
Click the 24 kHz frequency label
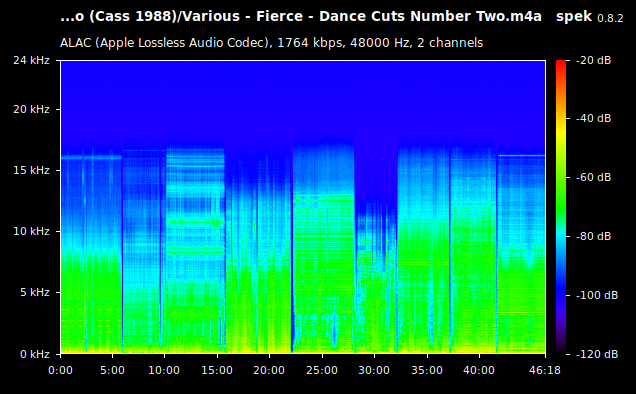(x=32, y=60)
